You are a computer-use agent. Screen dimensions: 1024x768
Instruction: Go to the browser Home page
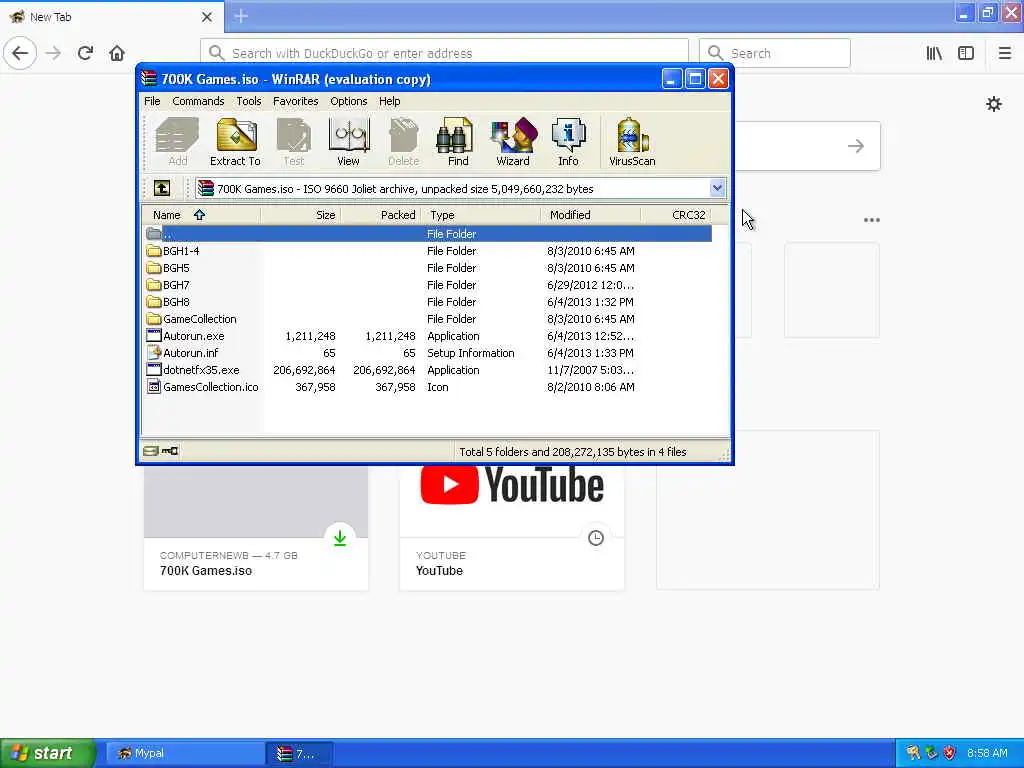117,53
